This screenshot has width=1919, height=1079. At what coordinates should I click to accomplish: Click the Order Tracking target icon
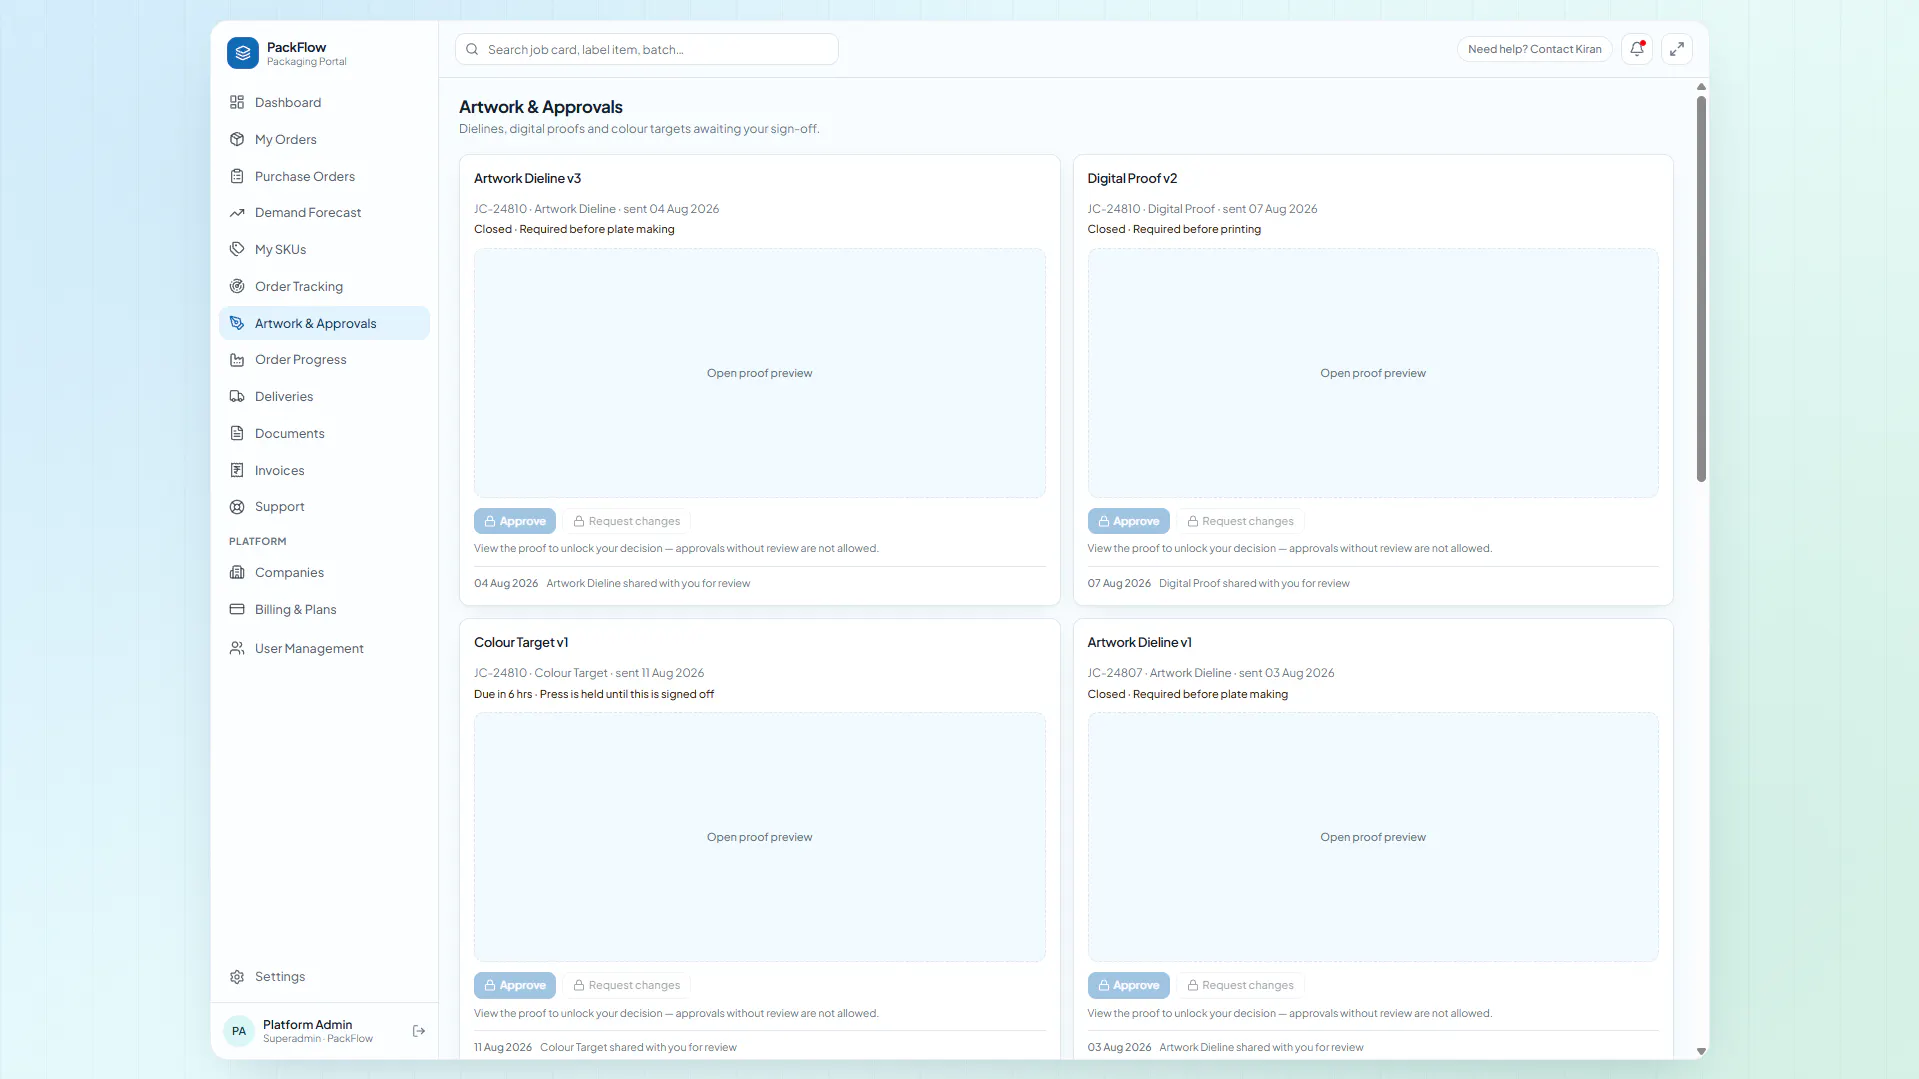(237, 286)
